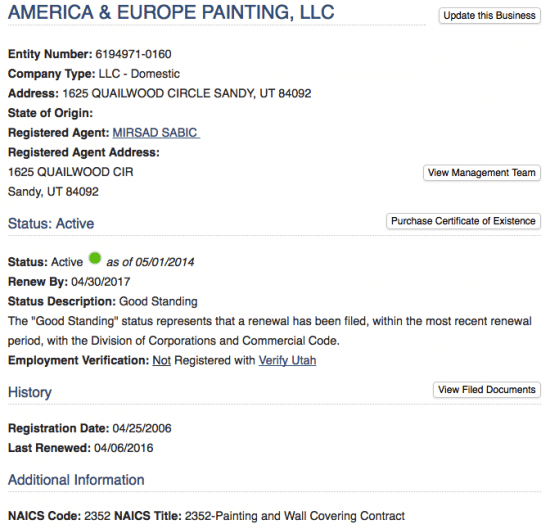Click the America & Europe Painting, LLC title

(x=171, y=12)
